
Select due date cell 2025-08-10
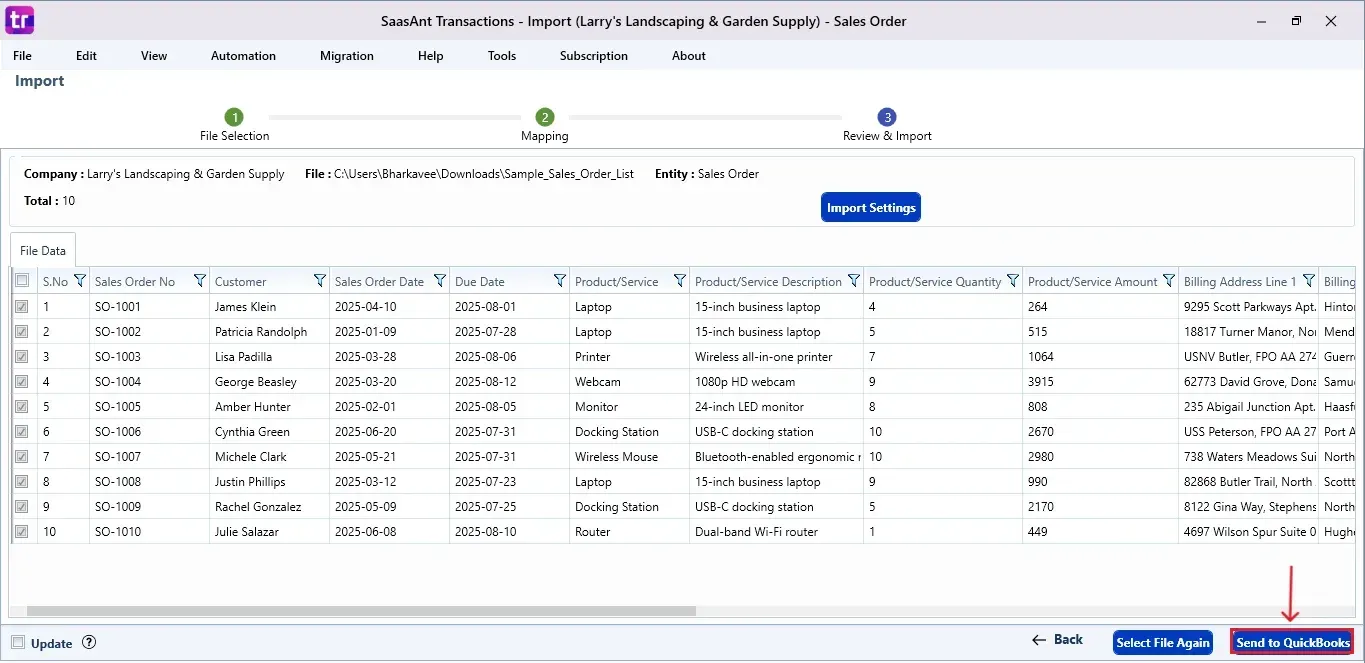point(509,532)
